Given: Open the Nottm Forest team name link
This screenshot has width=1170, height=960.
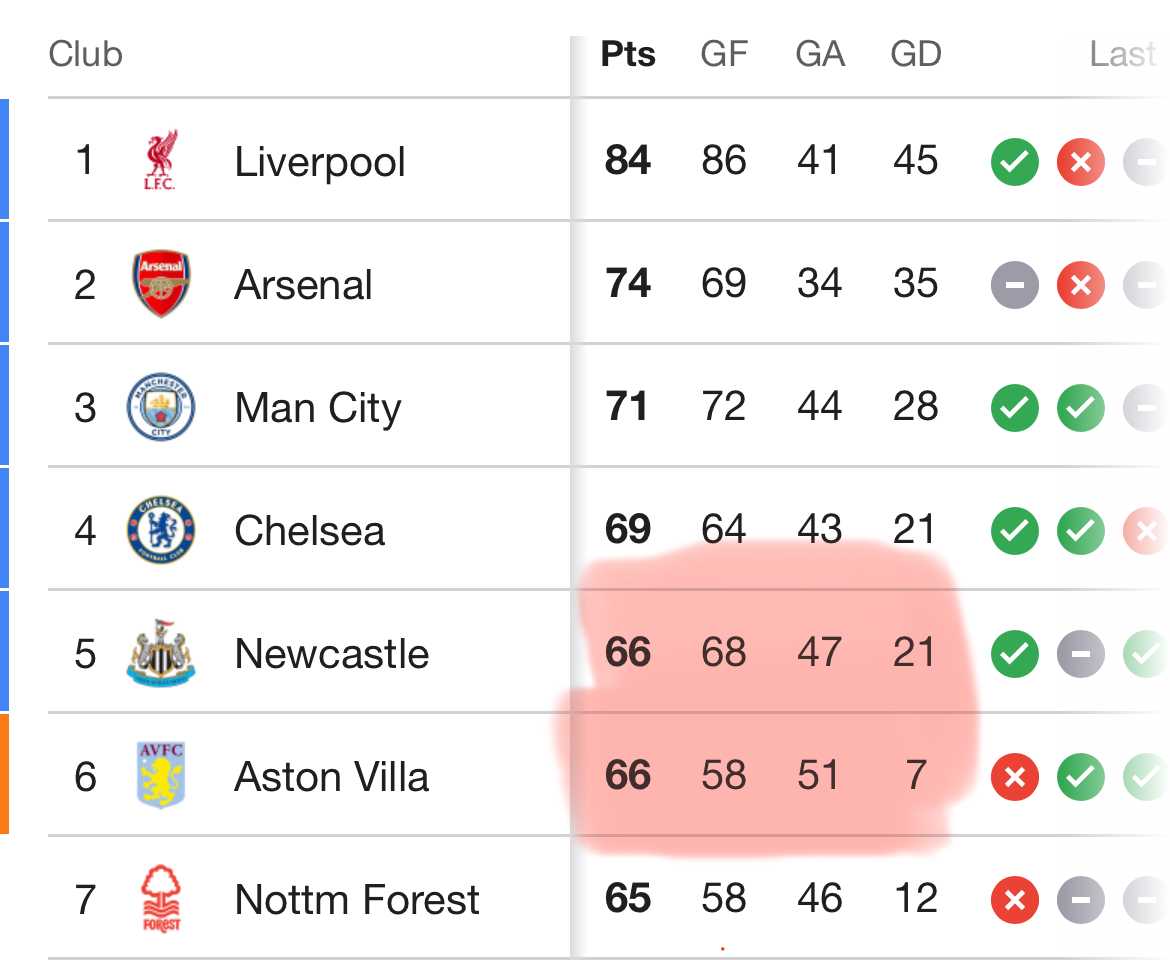Looking at the screenshot, I should 357,900.
